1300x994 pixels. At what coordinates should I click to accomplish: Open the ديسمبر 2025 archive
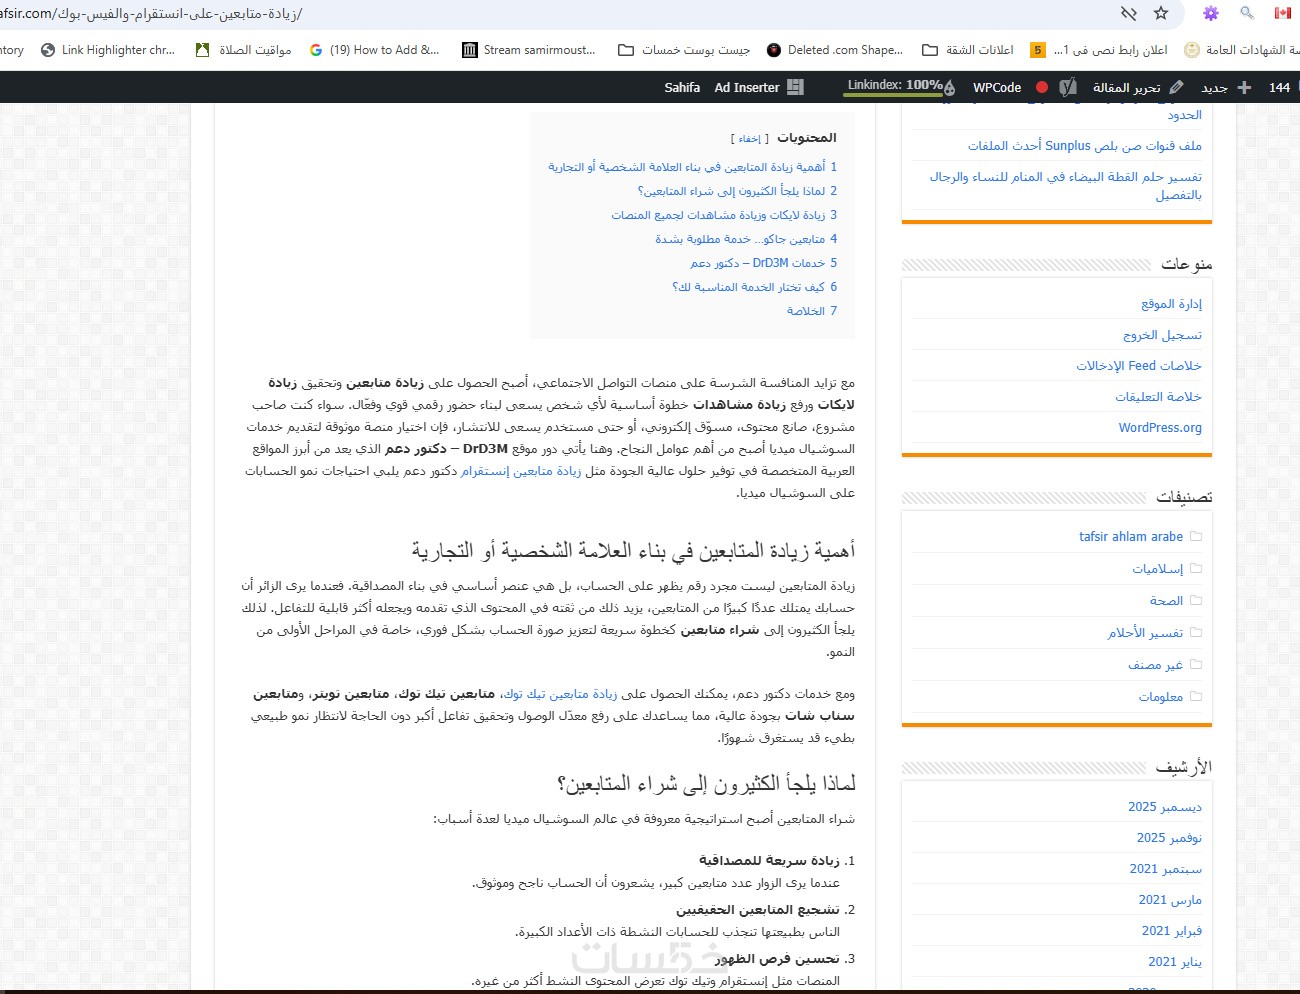1165,807
